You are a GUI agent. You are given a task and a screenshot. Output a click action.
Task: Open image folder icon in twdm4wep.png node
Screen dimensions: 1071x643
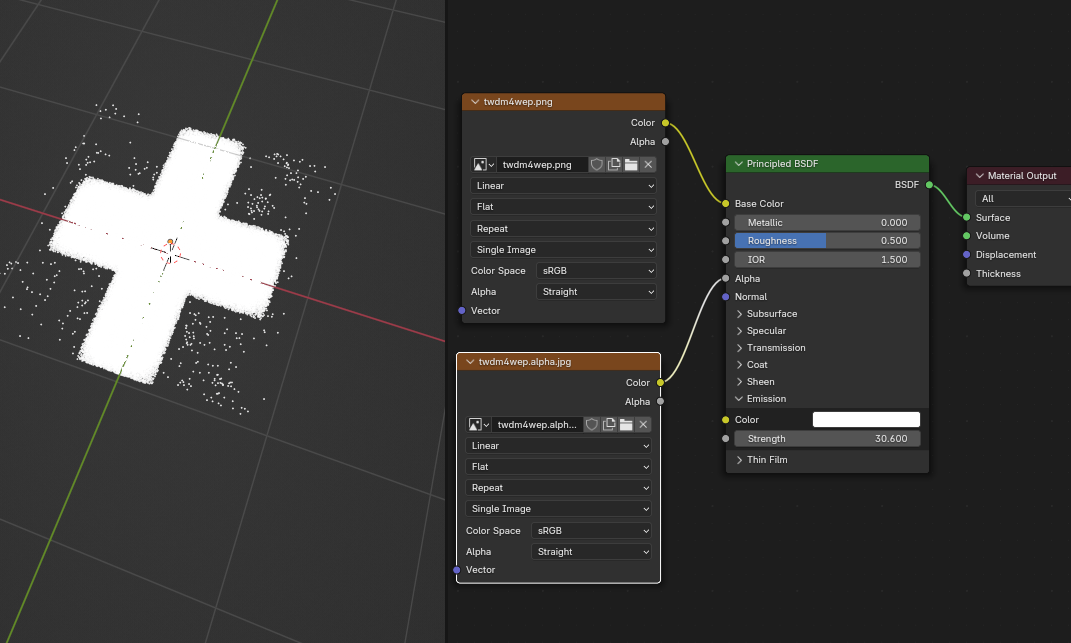pyautogui.click(x=631, y=165)
